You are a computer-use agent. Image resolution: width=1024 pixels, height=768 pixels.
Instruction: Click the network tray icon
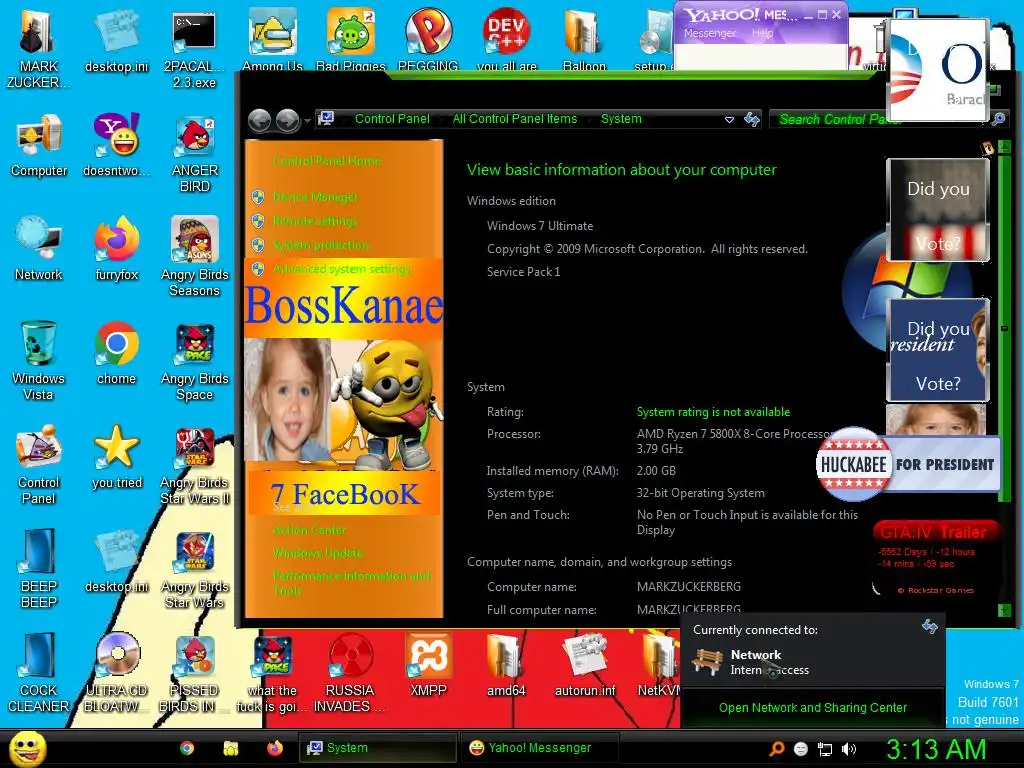tap(825, 749)
